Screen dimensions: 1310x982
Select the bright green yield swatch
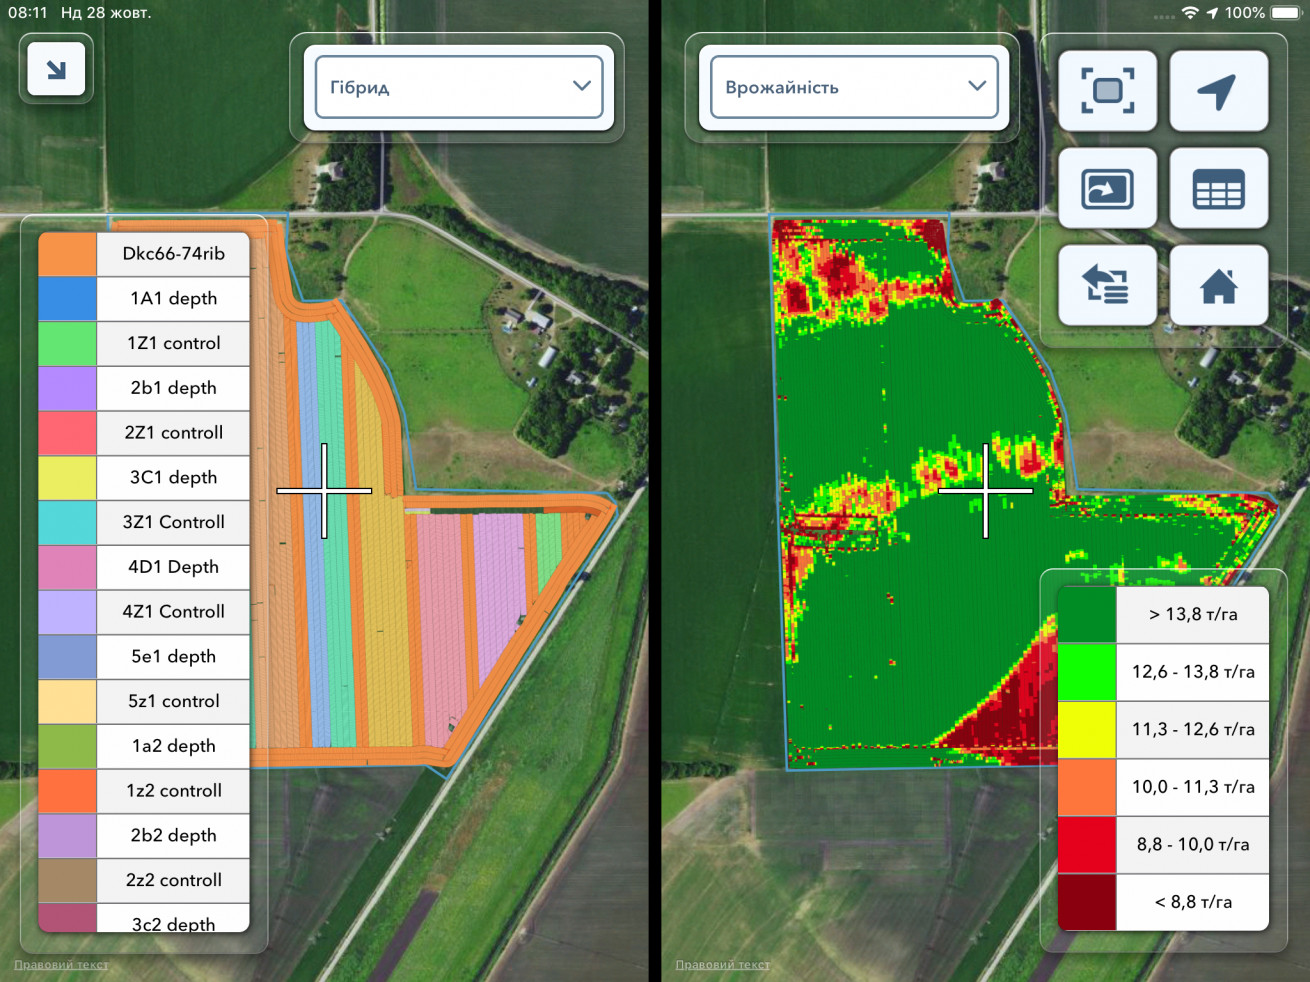(1087, 672)
